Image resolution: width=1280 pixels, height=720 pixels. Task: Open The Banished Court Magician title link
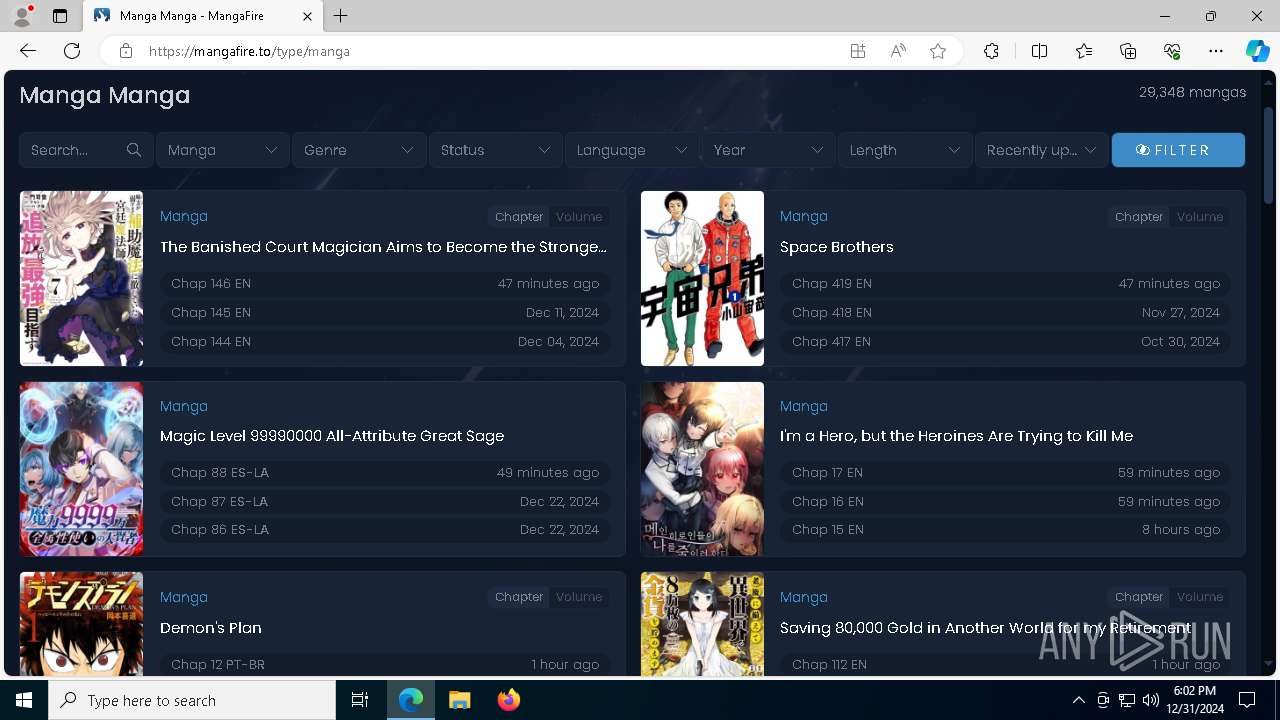point(383,247)
